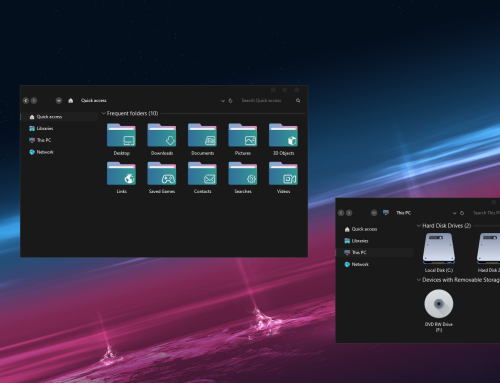Open the Documents folder icon
This screenshot has width=500, height=383.
202,135
